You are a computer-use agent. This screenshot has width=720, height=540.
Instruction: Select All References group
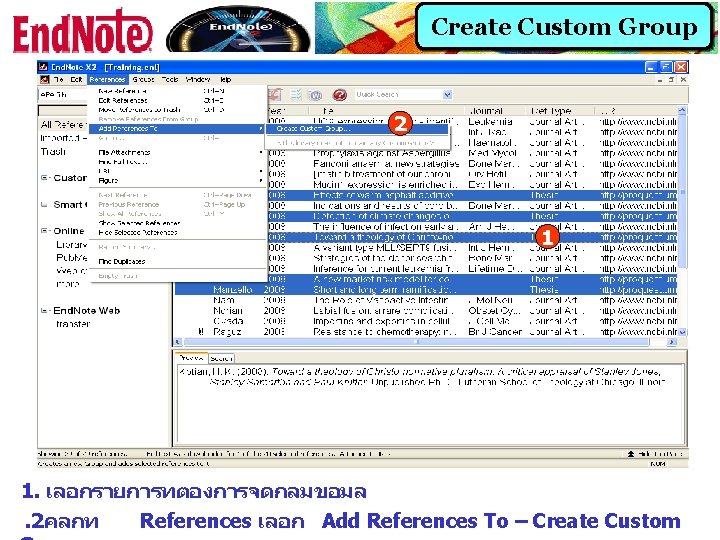pyautogui.click(x=63, y=124)
